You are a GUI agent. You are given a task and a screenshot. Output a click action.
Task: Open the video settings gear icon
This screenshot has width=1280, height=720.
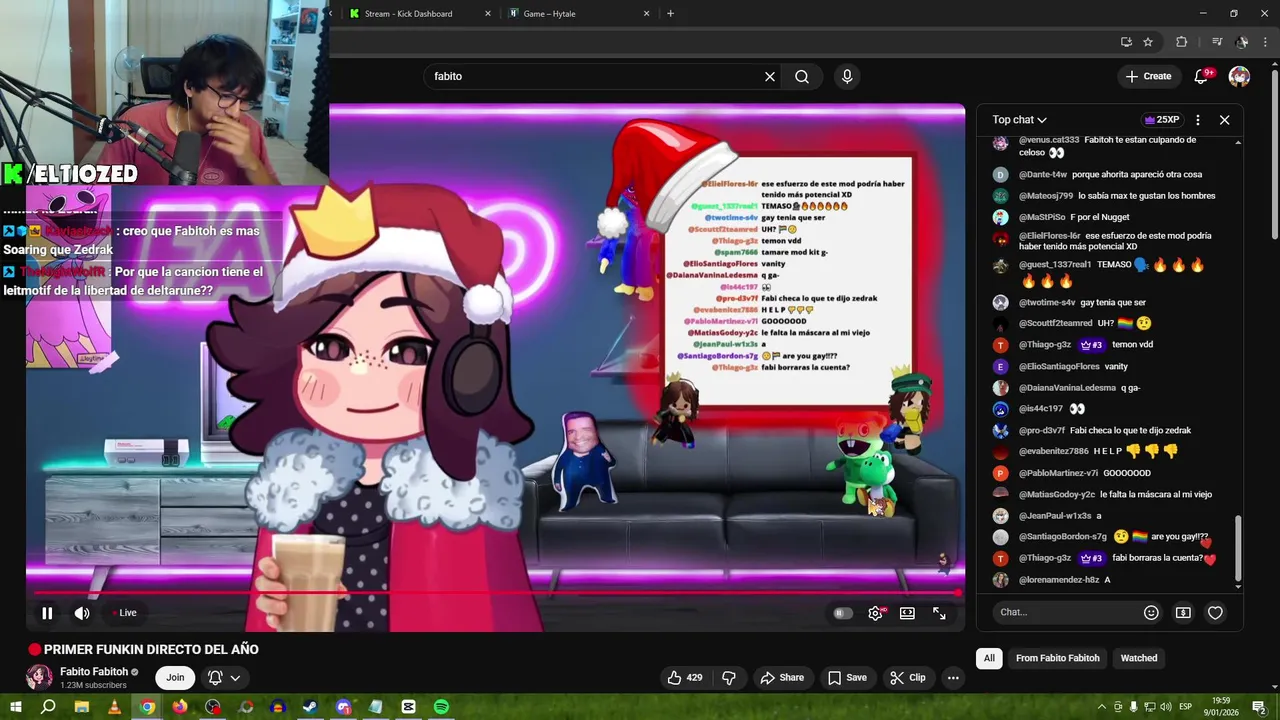click(x=875, y=613)
